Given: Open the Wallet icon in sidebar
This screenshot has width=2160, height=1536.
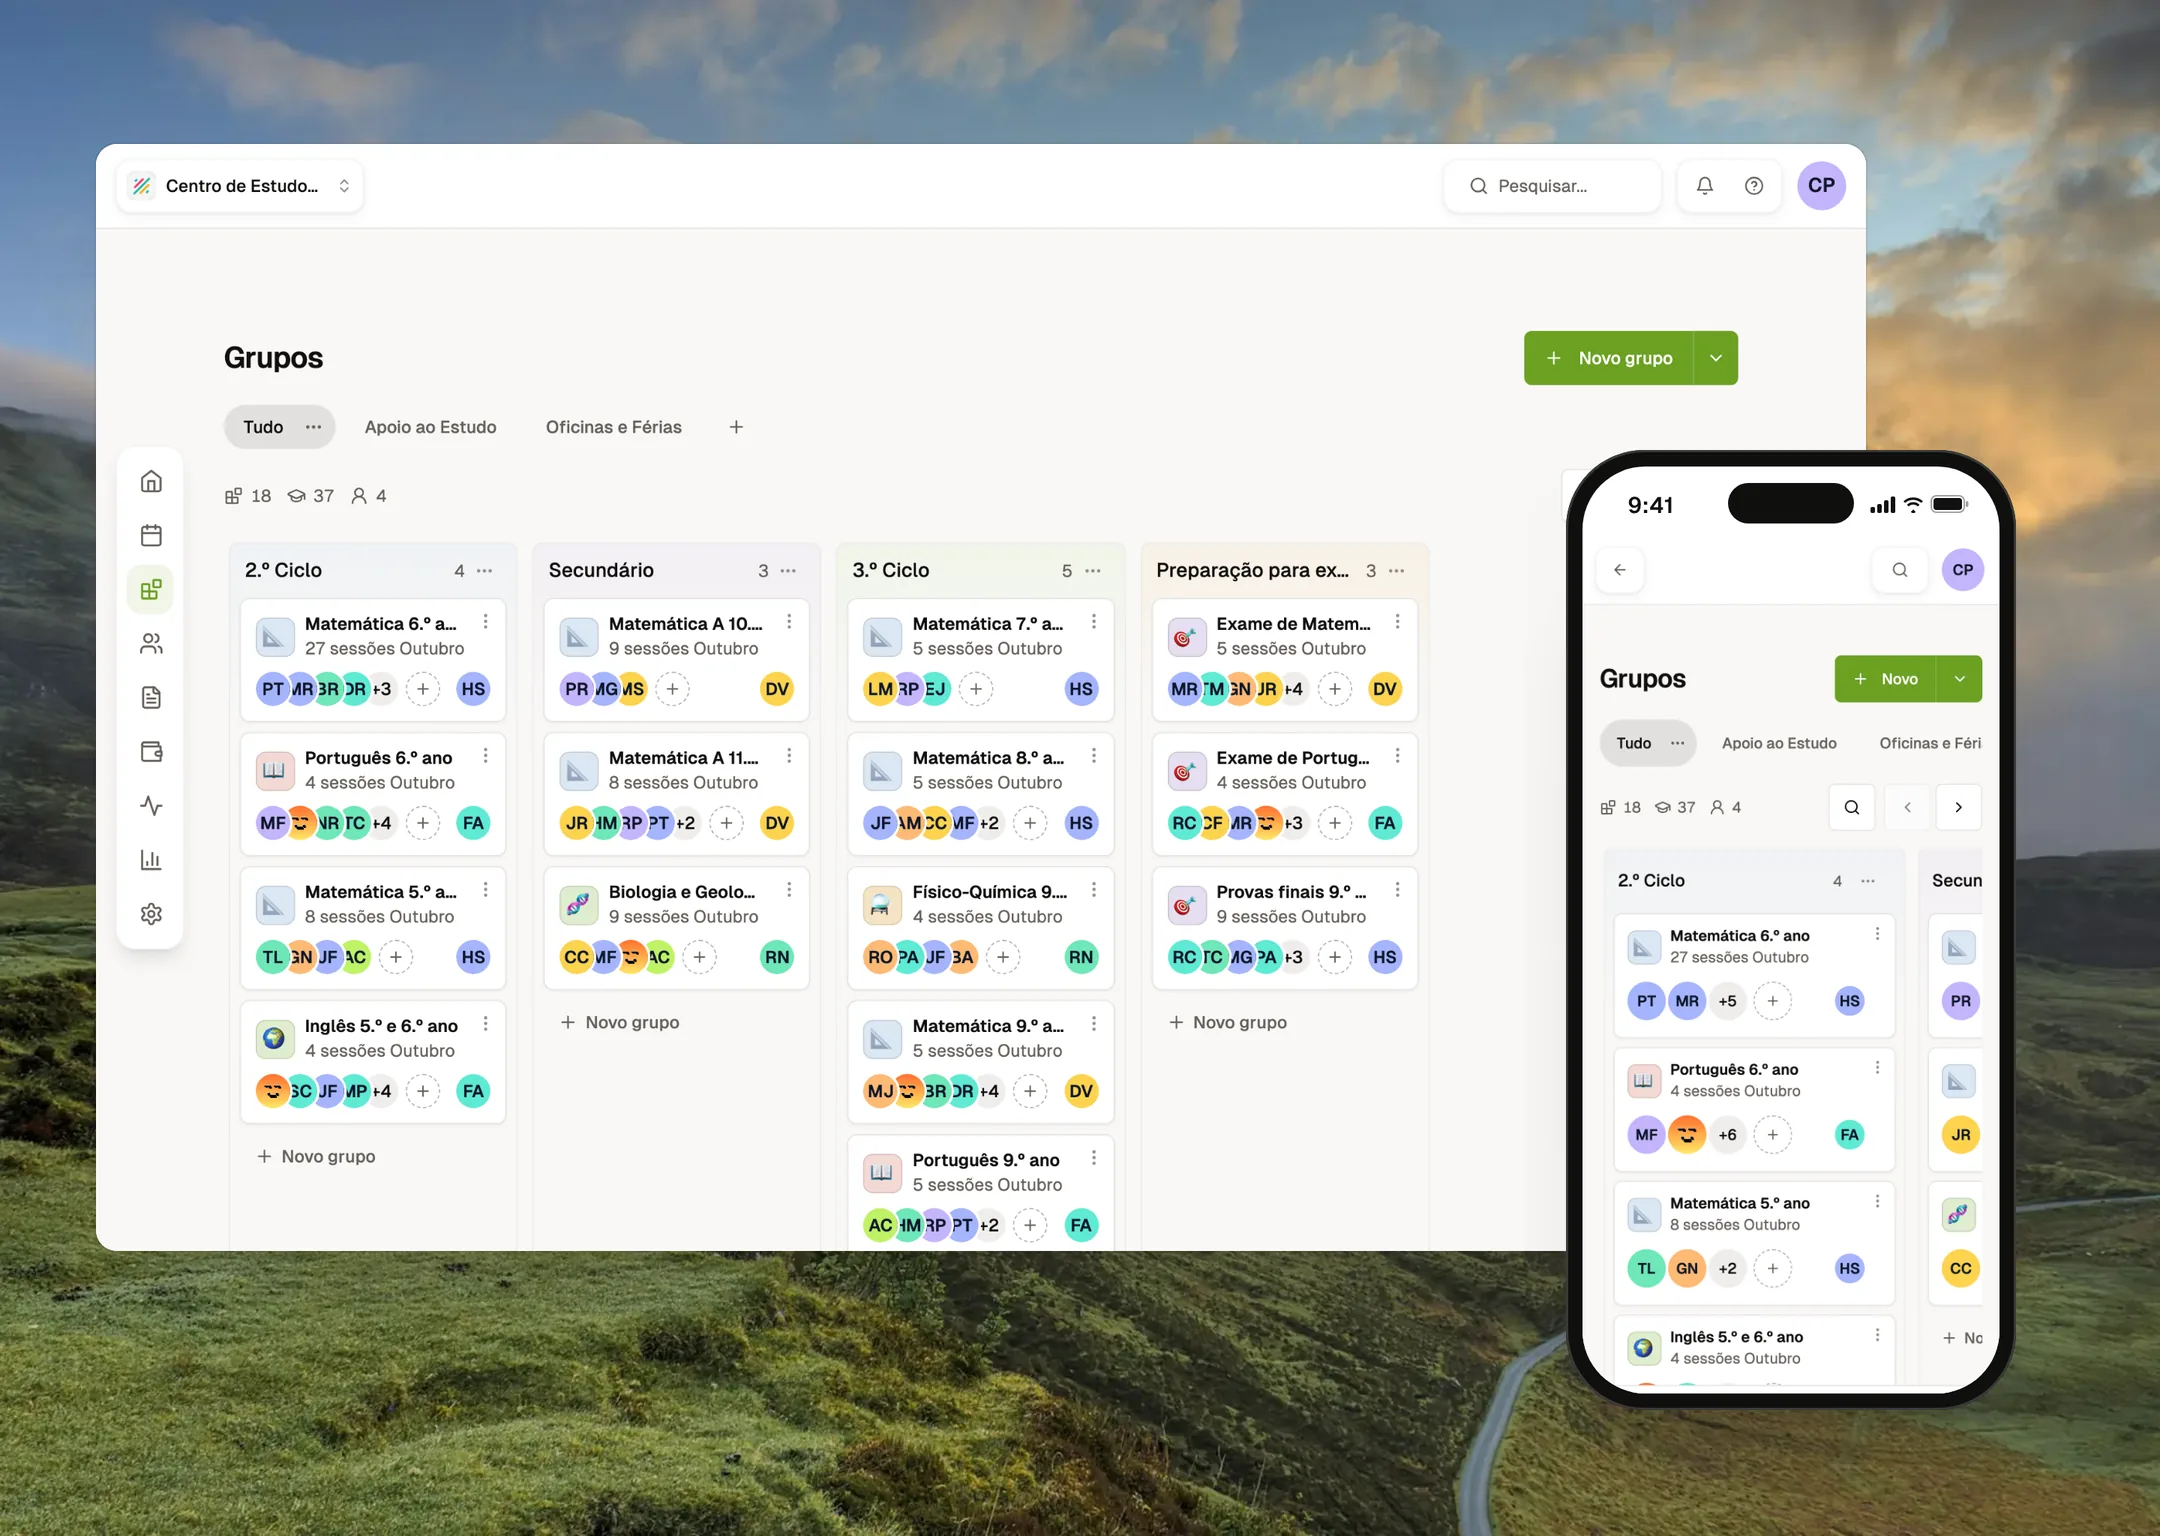Looking at the screenshot, I should pos(151,751).
